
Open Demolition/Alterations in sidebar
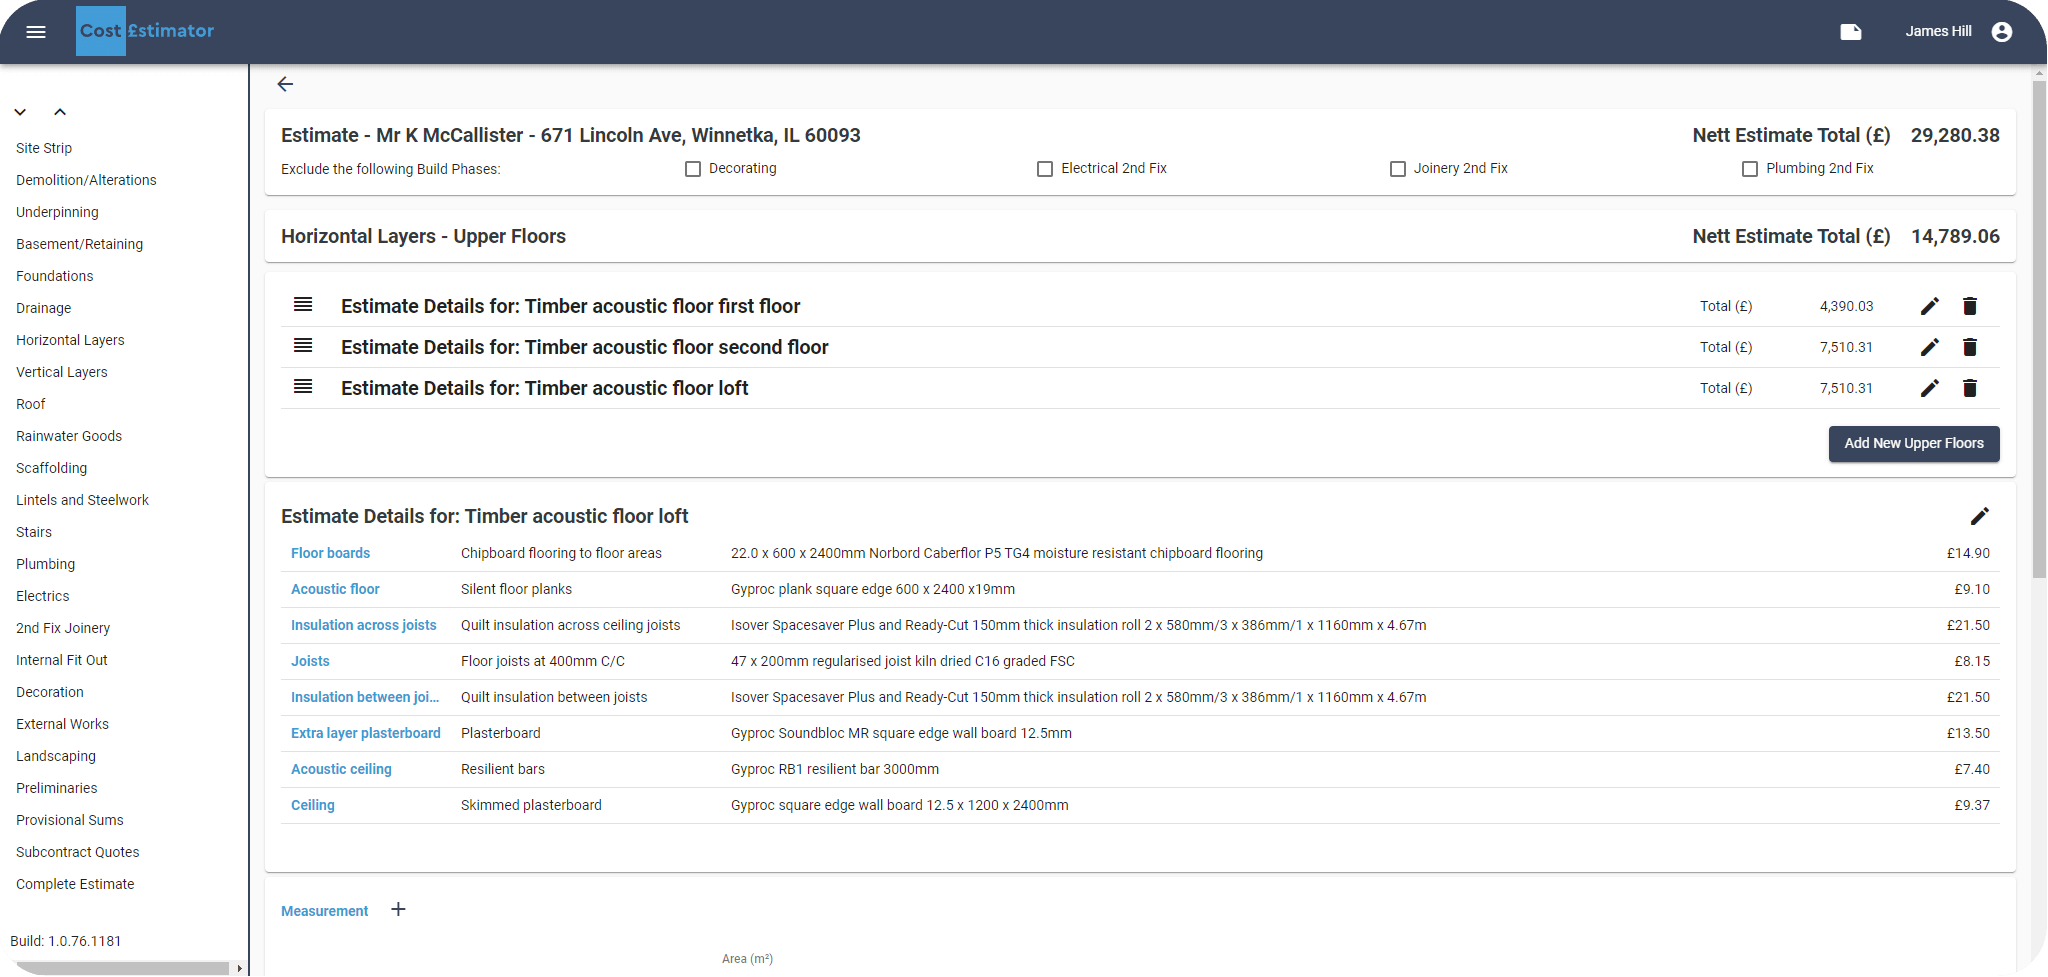86,180
